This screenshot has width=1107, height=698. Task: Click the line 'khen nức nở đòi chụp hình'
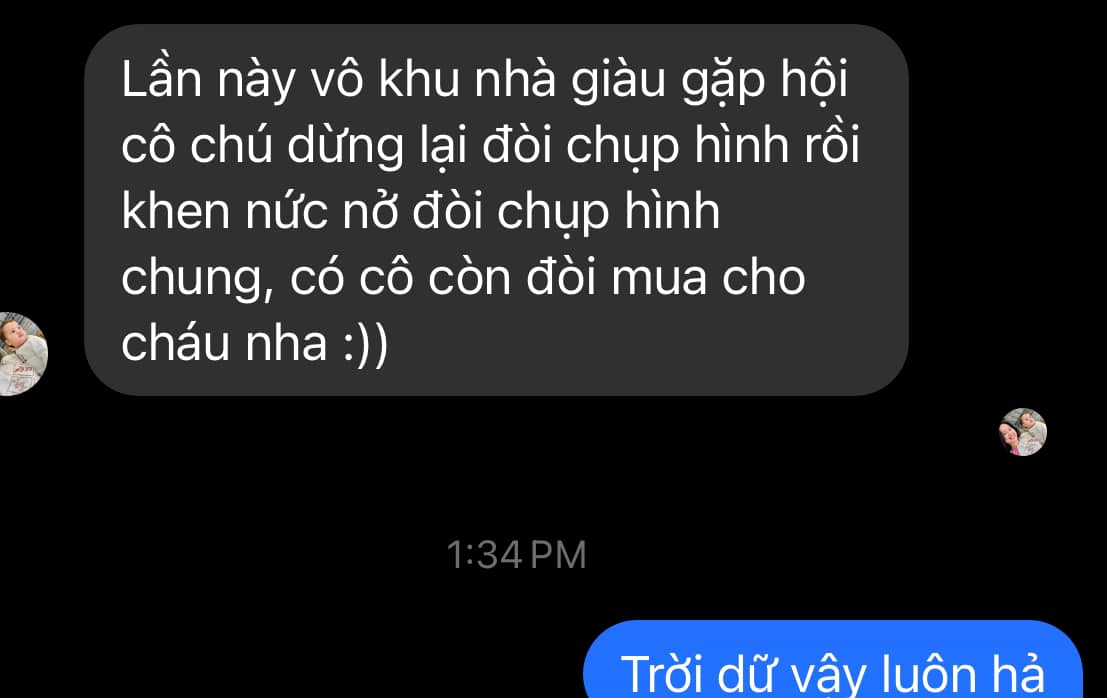tap(421, 212)
